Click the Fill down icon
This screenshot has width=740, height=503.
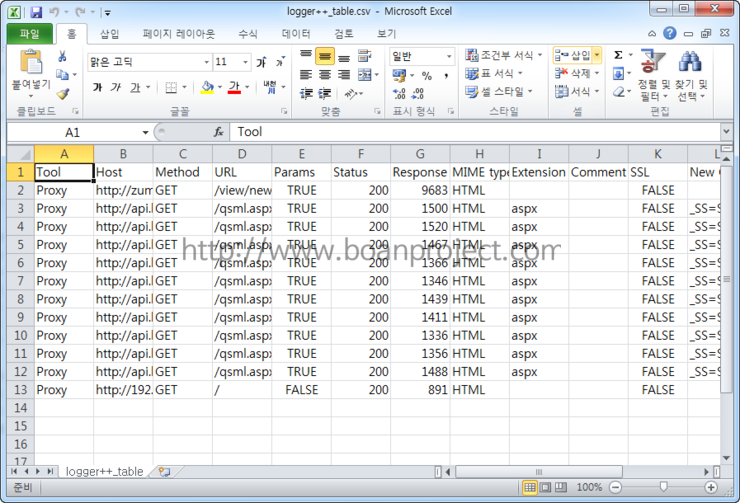[x=618, y=73]
